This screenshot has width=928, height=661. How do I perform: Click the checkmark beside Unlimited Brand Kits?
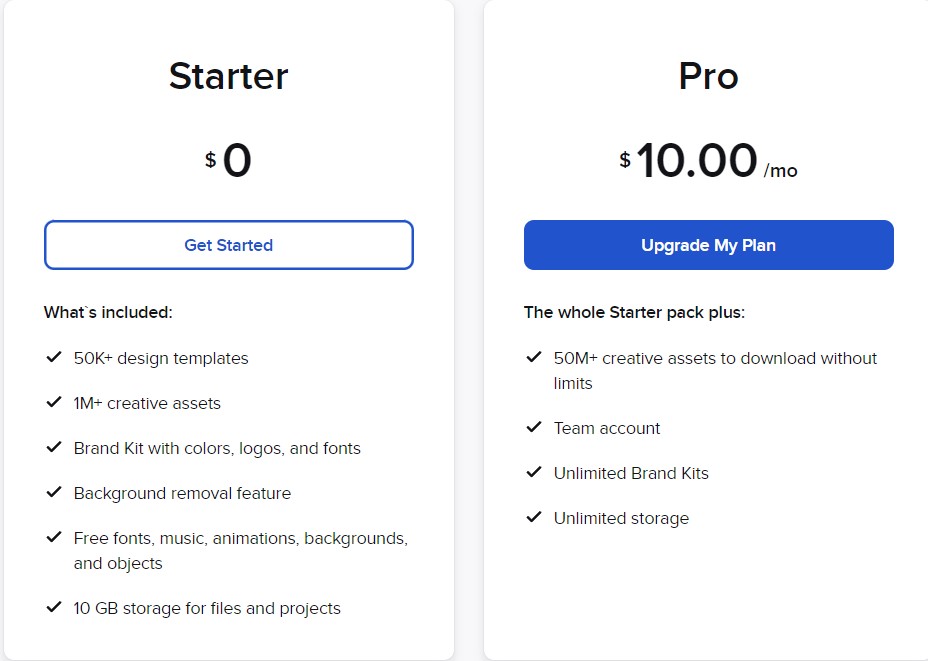[534, 473]
